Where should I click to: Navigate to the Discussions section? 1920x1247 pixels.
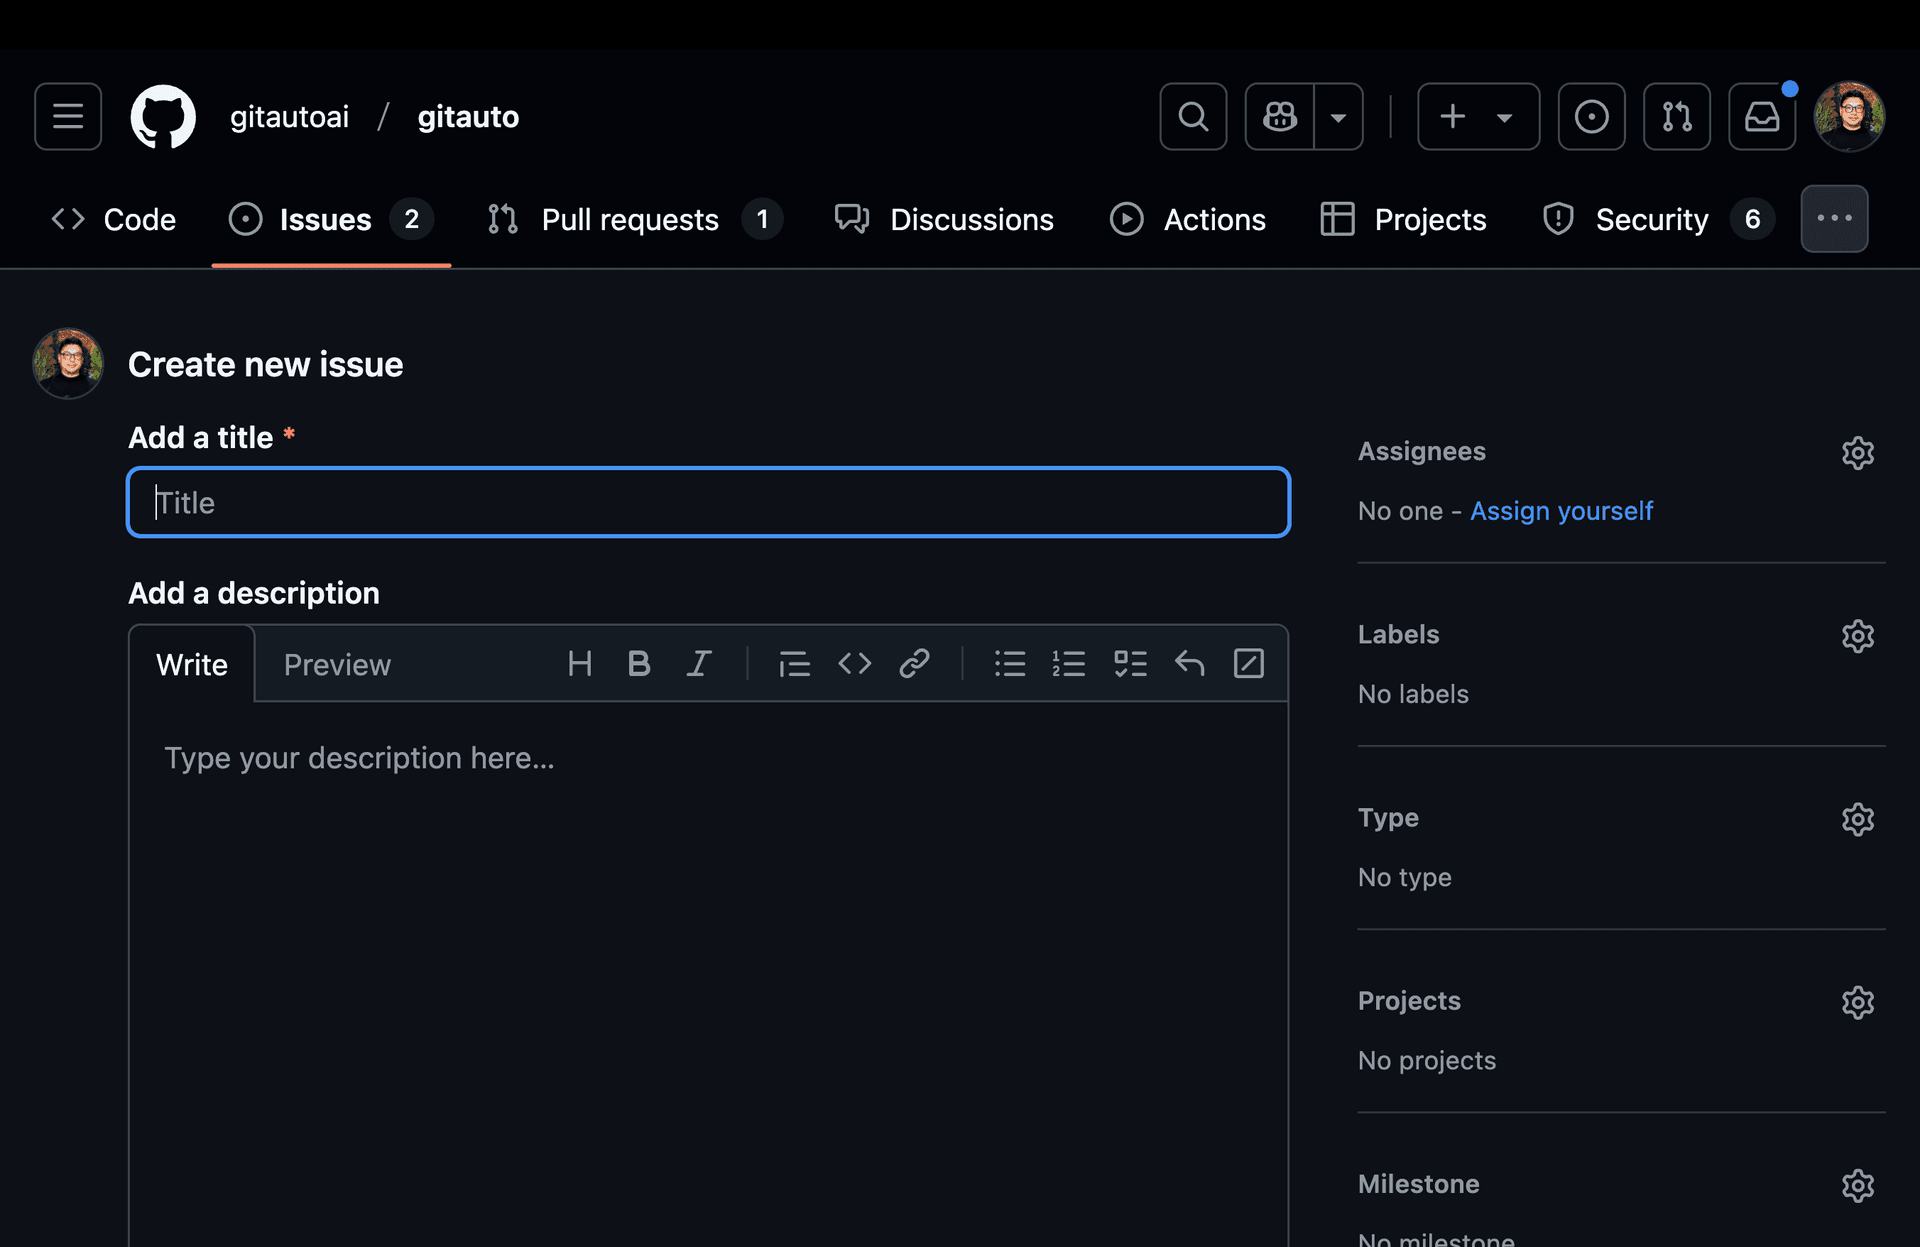(972, 219)
